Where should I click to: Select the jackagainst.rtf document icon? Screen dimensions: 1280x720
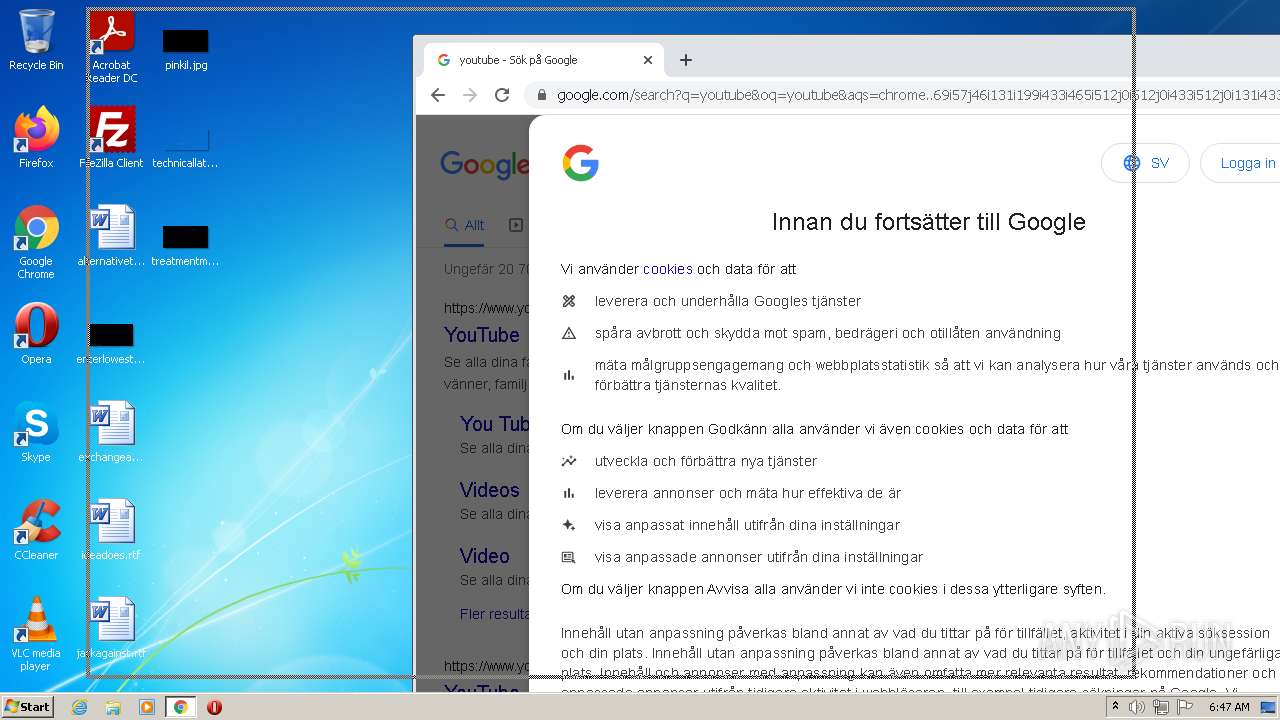click(111, 628)
